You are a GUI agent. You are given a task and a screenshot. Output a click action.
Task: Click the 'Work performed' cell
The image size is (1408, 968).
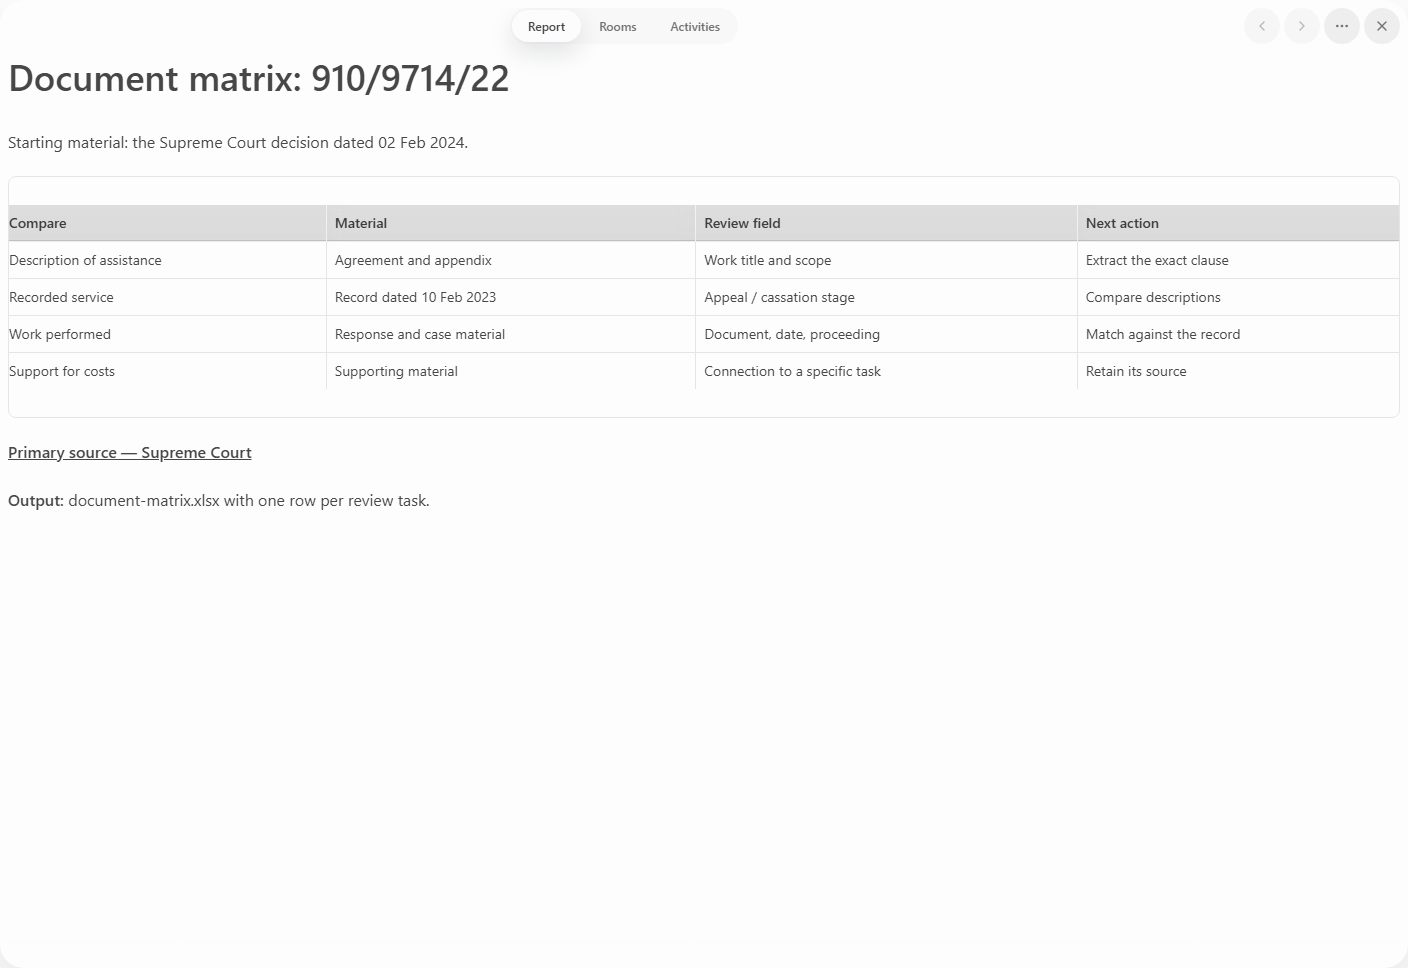coord(167,334)
